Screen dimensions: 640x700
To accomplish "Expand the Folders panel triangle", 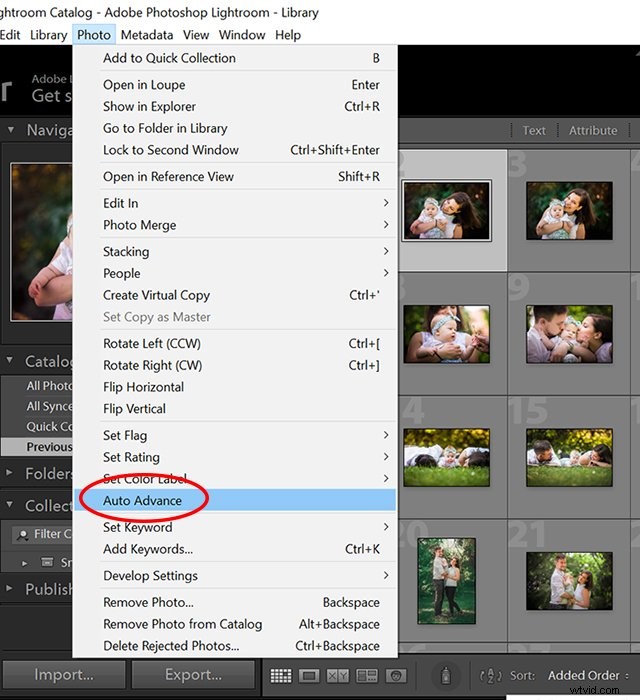I will pyautogui.click(x=9, y=472).
